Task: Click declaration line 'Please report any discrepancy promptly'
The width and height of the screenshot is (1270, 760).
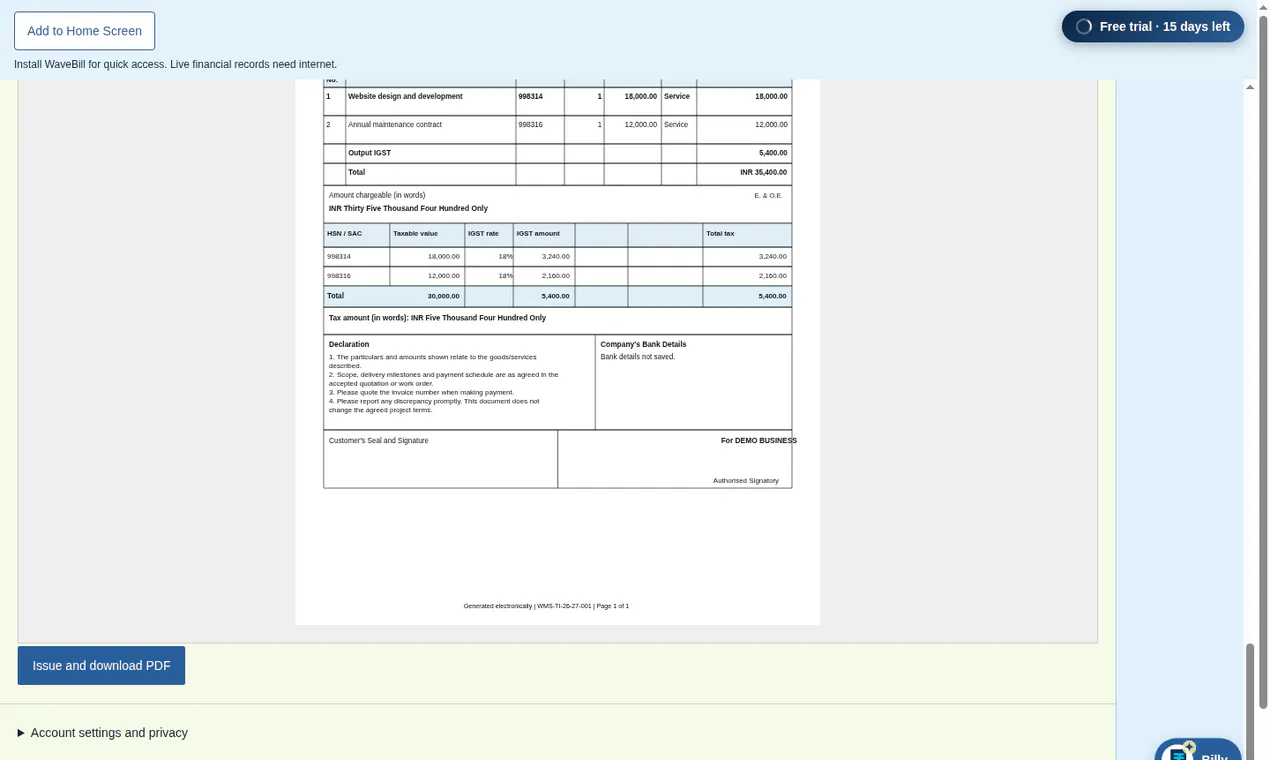Action: click(x=434, y=406)
